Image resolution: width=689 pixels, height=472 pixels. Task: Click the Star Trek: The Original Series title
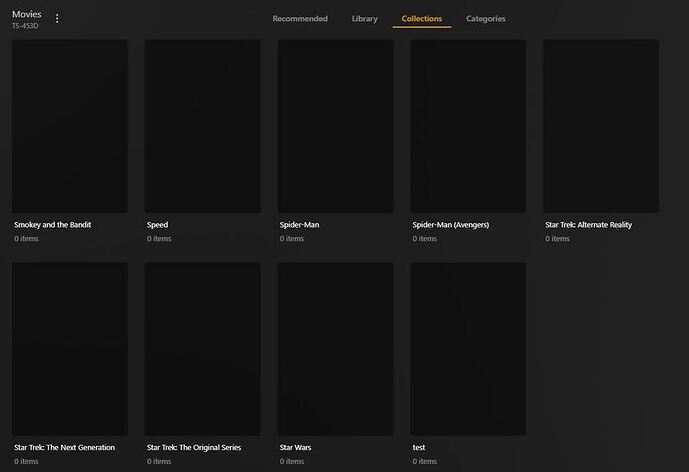coord(194,447)
